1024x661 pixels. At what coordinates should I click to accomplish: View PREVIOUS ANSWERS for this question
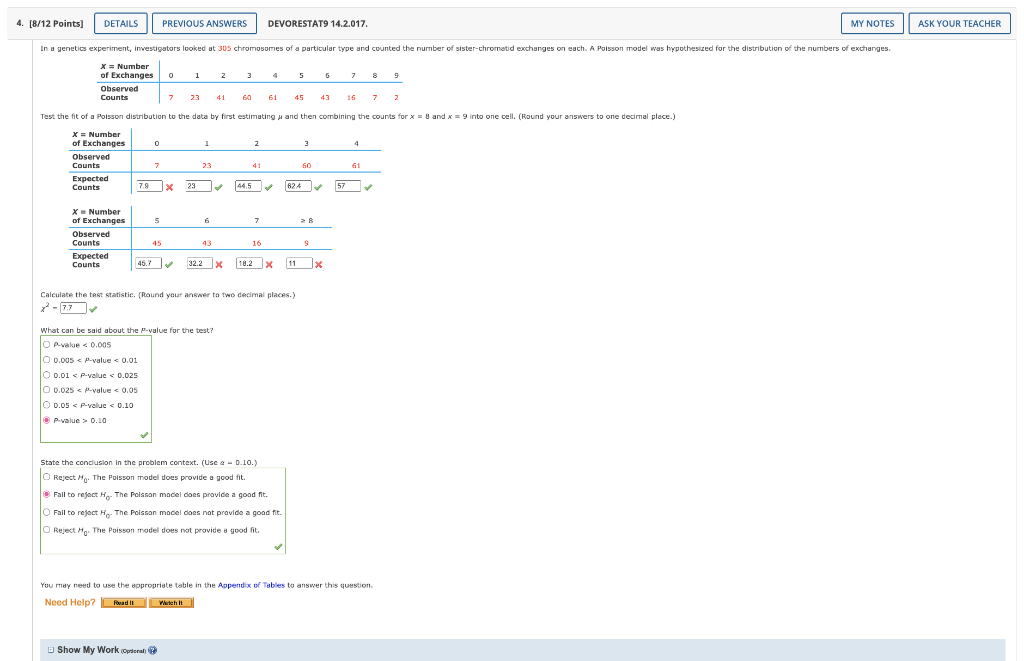point(204,23)
